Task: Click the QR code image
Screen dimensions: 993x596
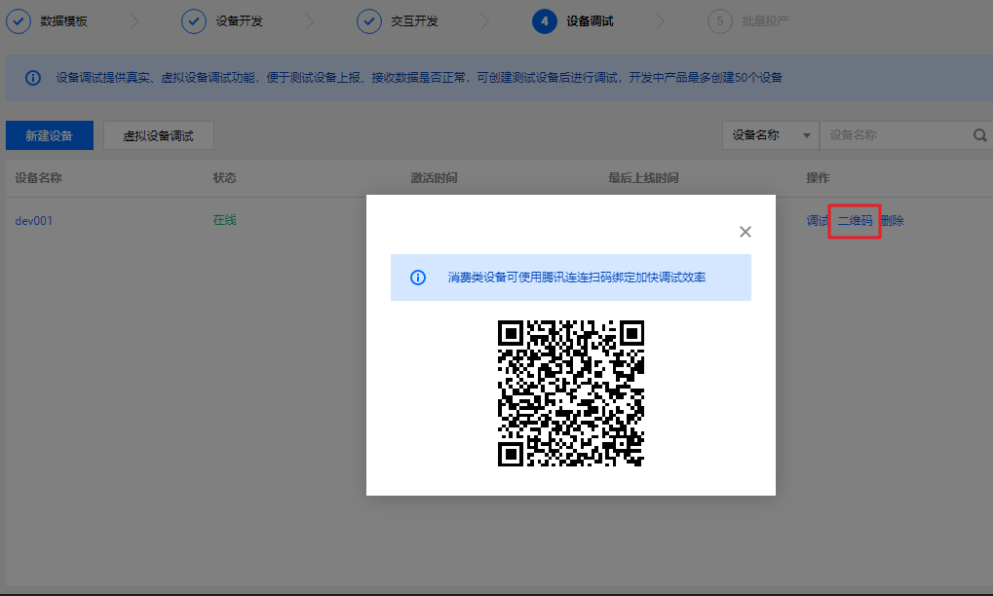Action: pos(571,393)
